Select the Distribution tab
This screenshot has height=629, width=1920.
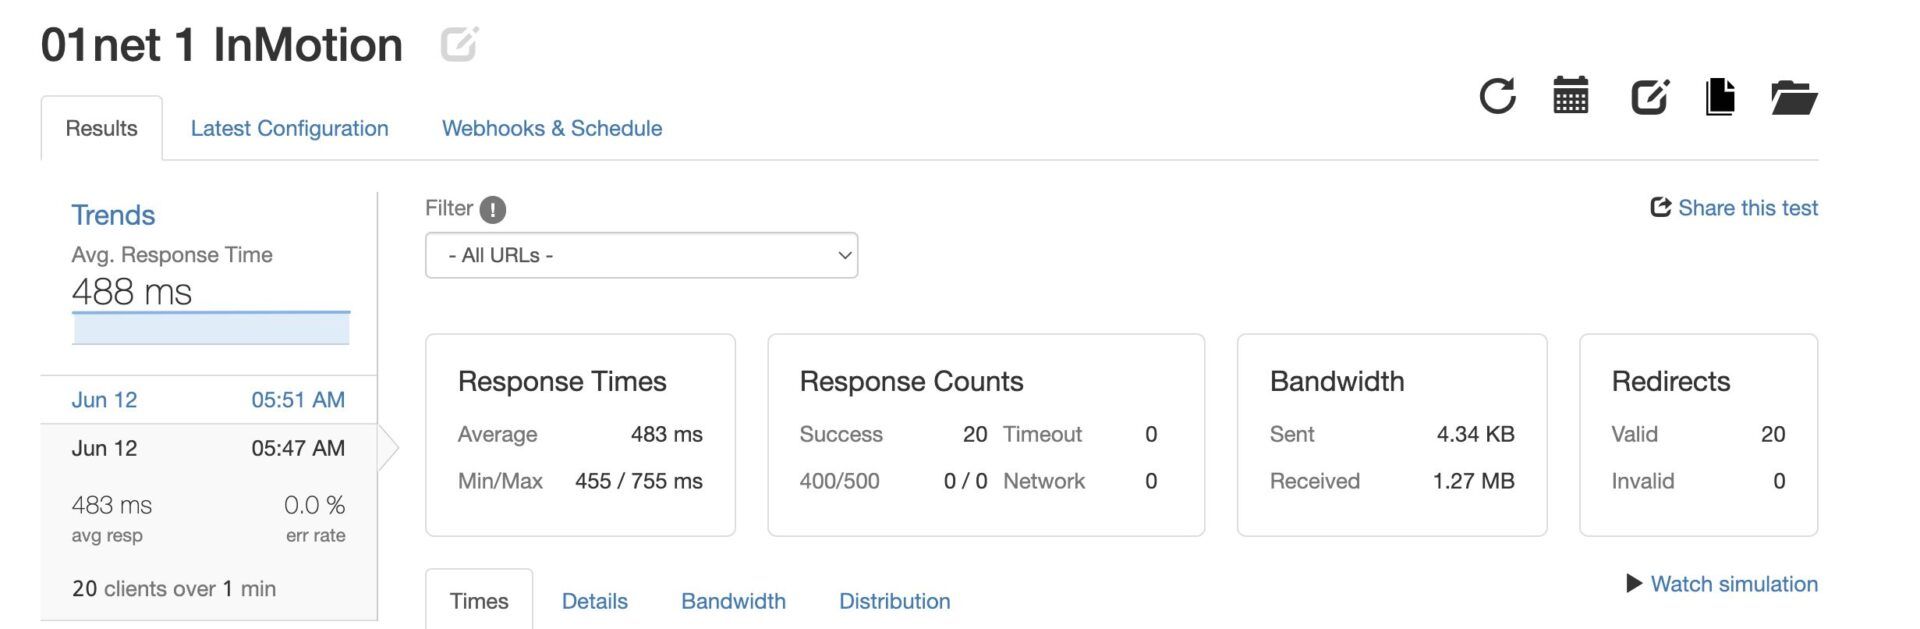click(894, 601)
